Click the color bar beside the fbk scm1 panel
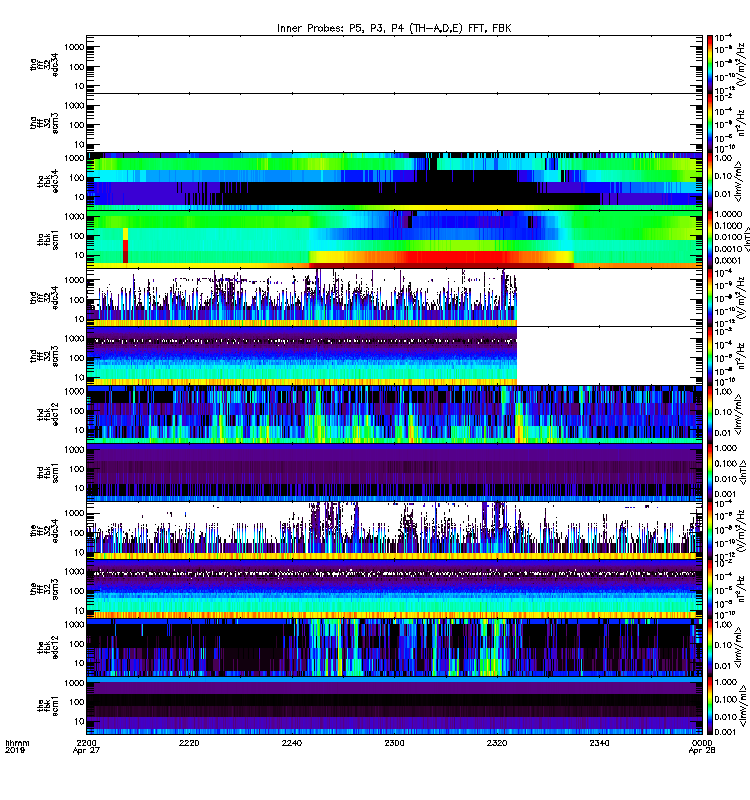Viewport: 750px width, 800px height. (710, 706)
